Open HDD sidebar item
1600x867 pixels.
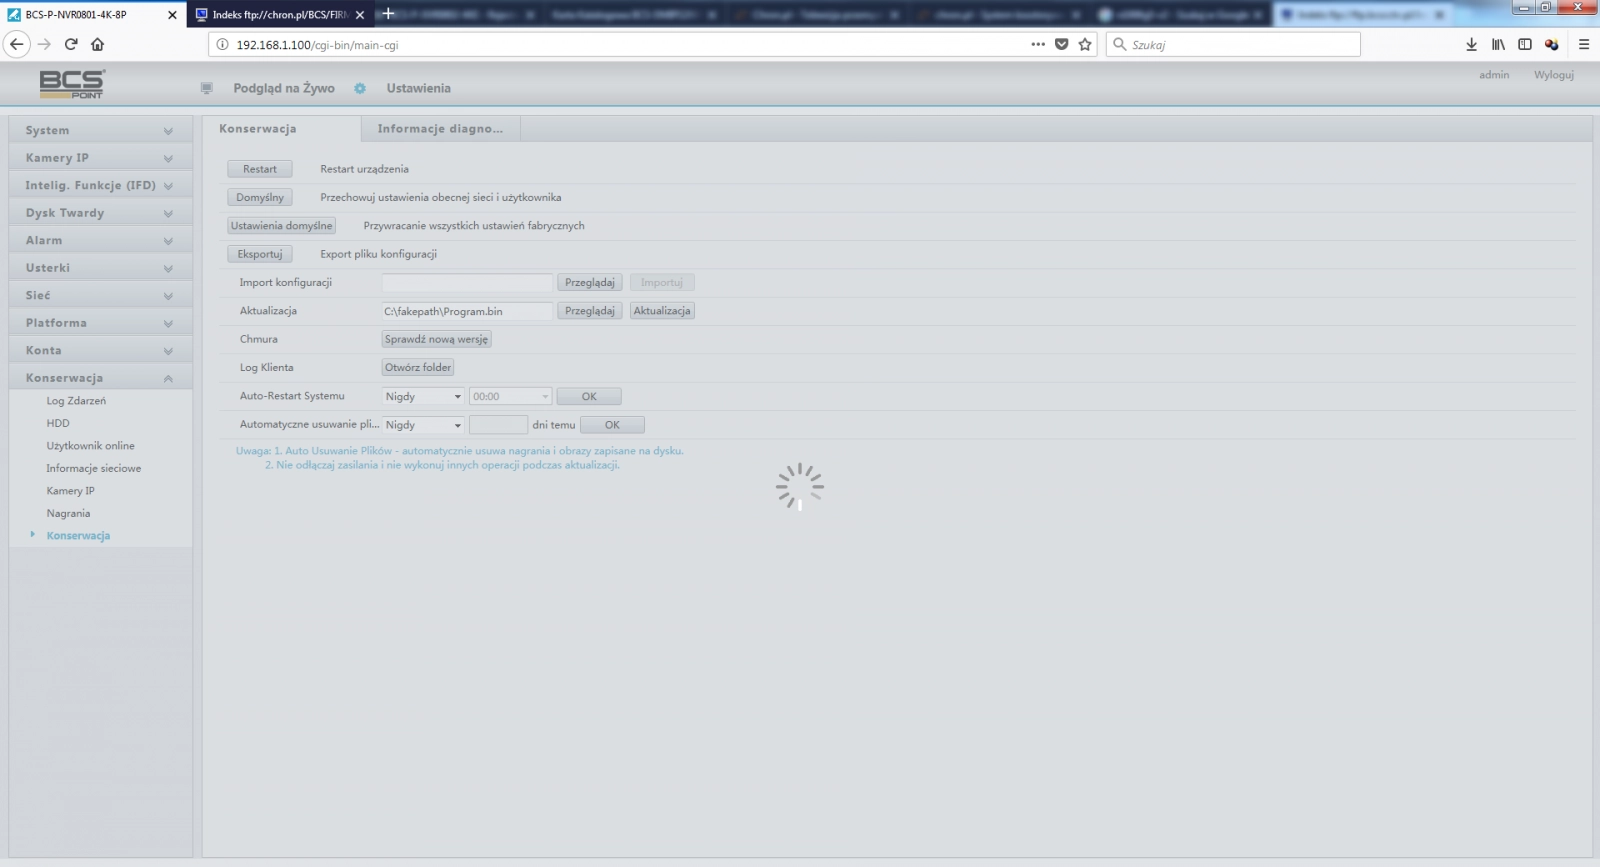pyautogui.click(x=58, y=423)
